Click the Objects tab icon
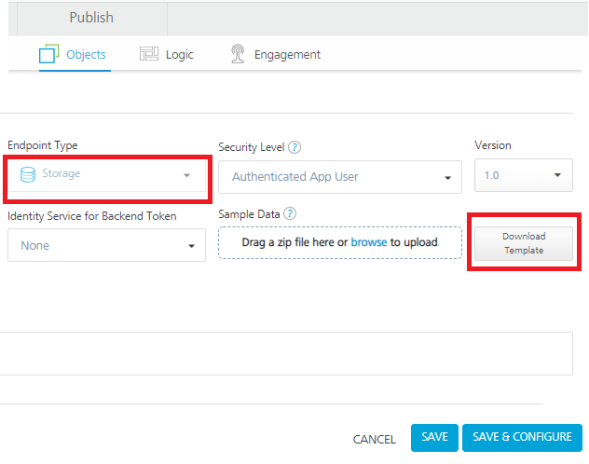Screen dimensions: 589x464 pos(49,54)
